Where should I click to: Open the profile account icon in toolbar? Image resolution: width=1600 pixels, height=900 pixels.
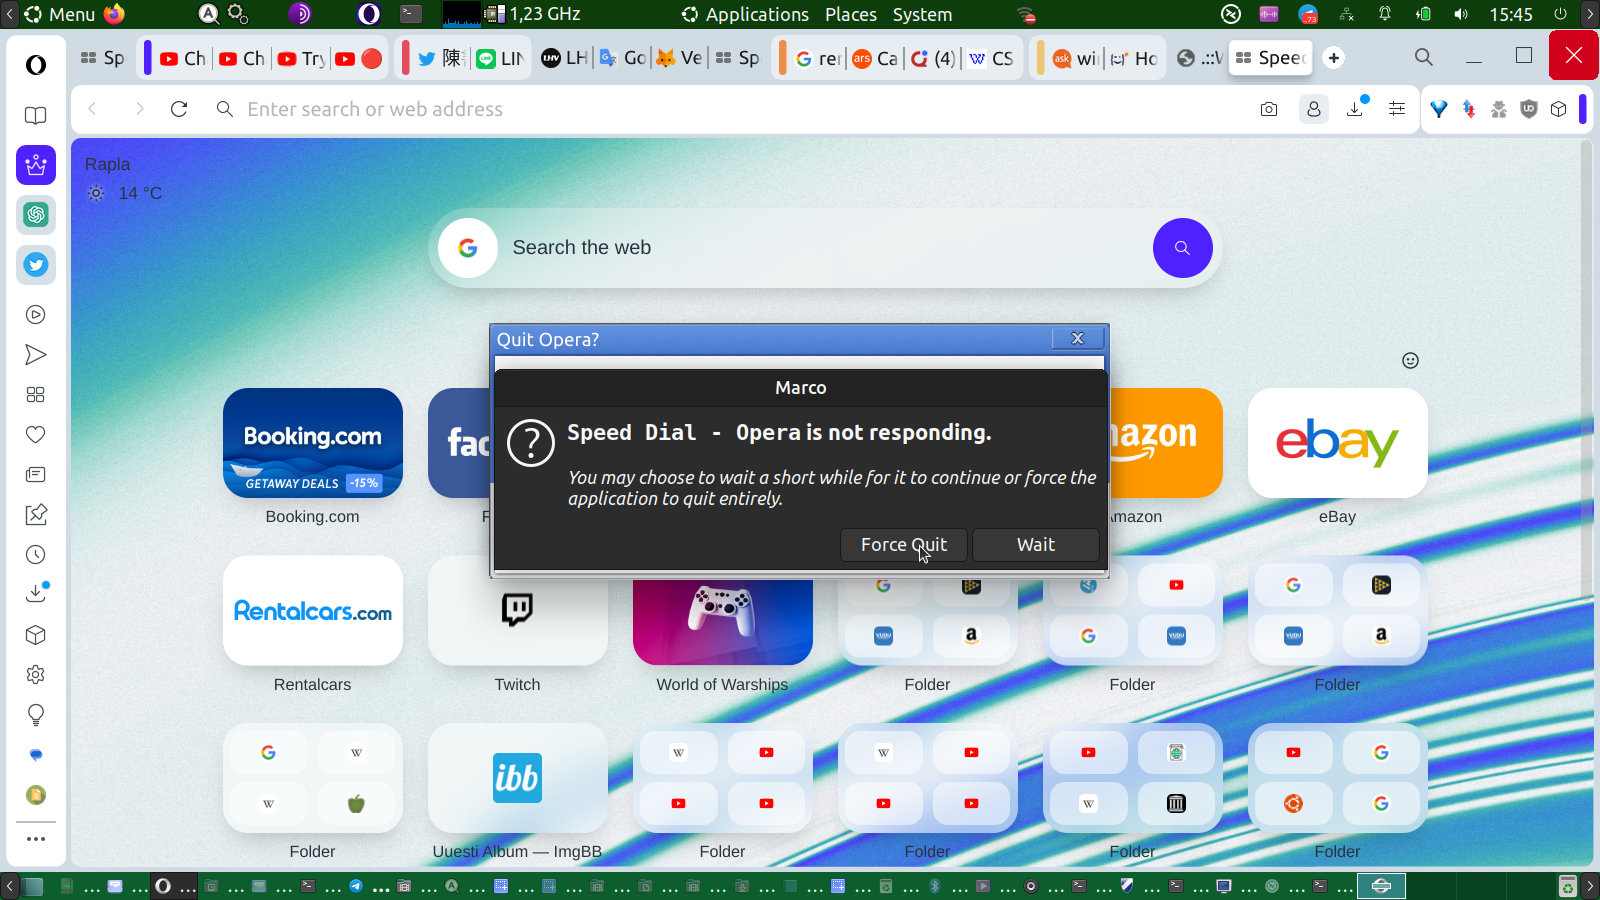pyautogui.click(x=1314, y=109)
